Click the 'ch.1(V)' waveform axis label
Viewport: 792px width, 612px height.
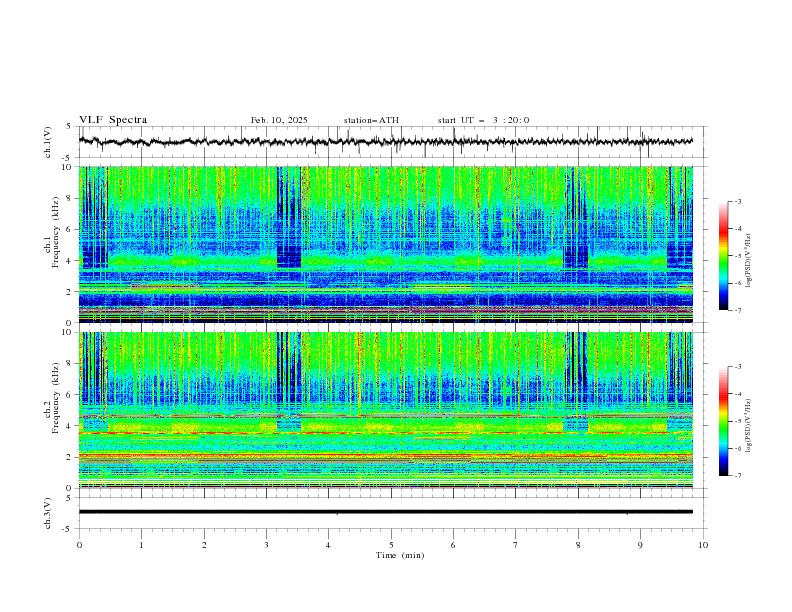tap(48, 142)
